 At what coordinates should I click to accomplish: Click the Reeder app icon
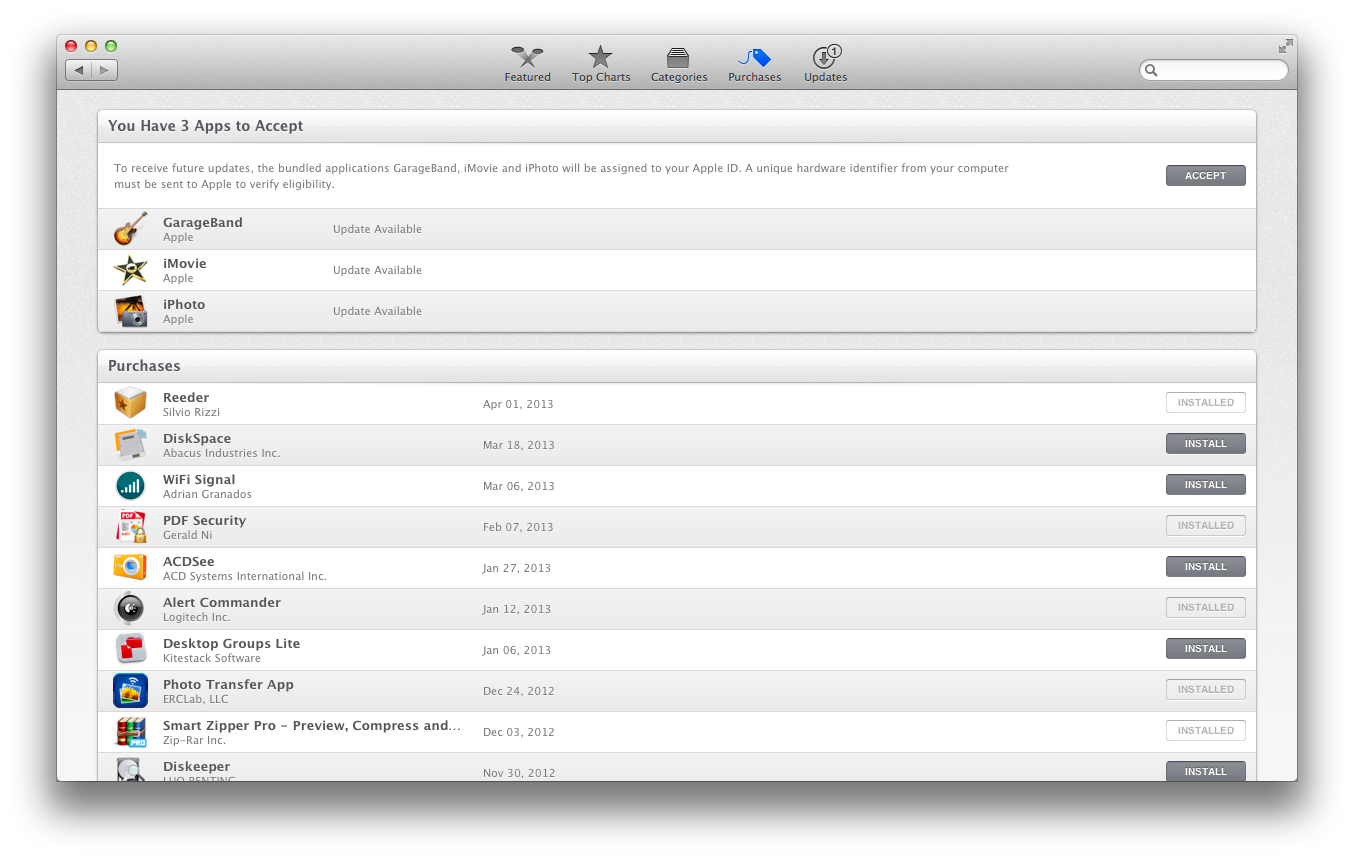[131, 403]
